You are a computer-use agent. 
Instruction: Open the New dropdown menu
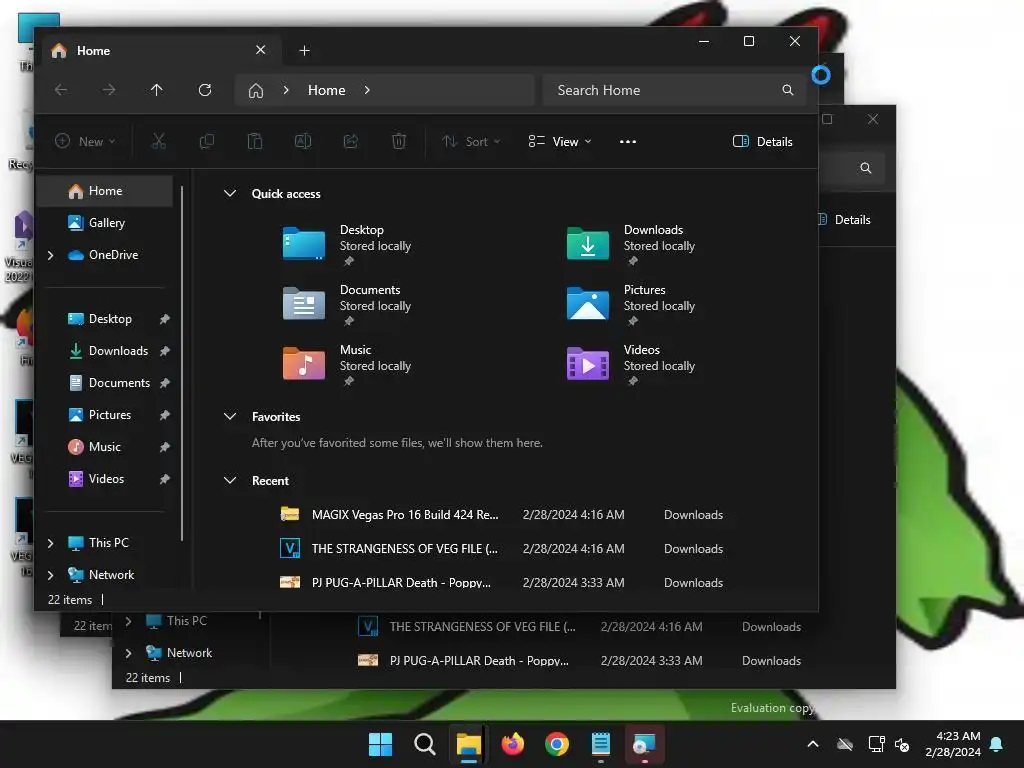click(85, 141)
